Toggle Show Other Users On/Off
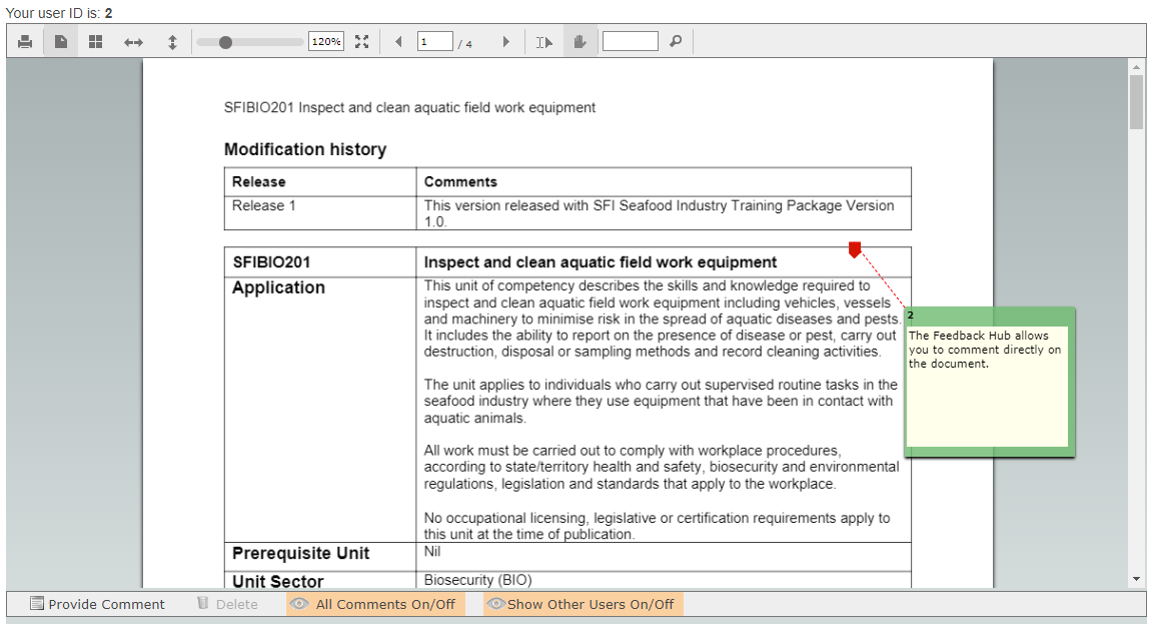Image resolution: width=1152 pixels, height=628 pixels. pyautogui.click(x=583, y=604)
